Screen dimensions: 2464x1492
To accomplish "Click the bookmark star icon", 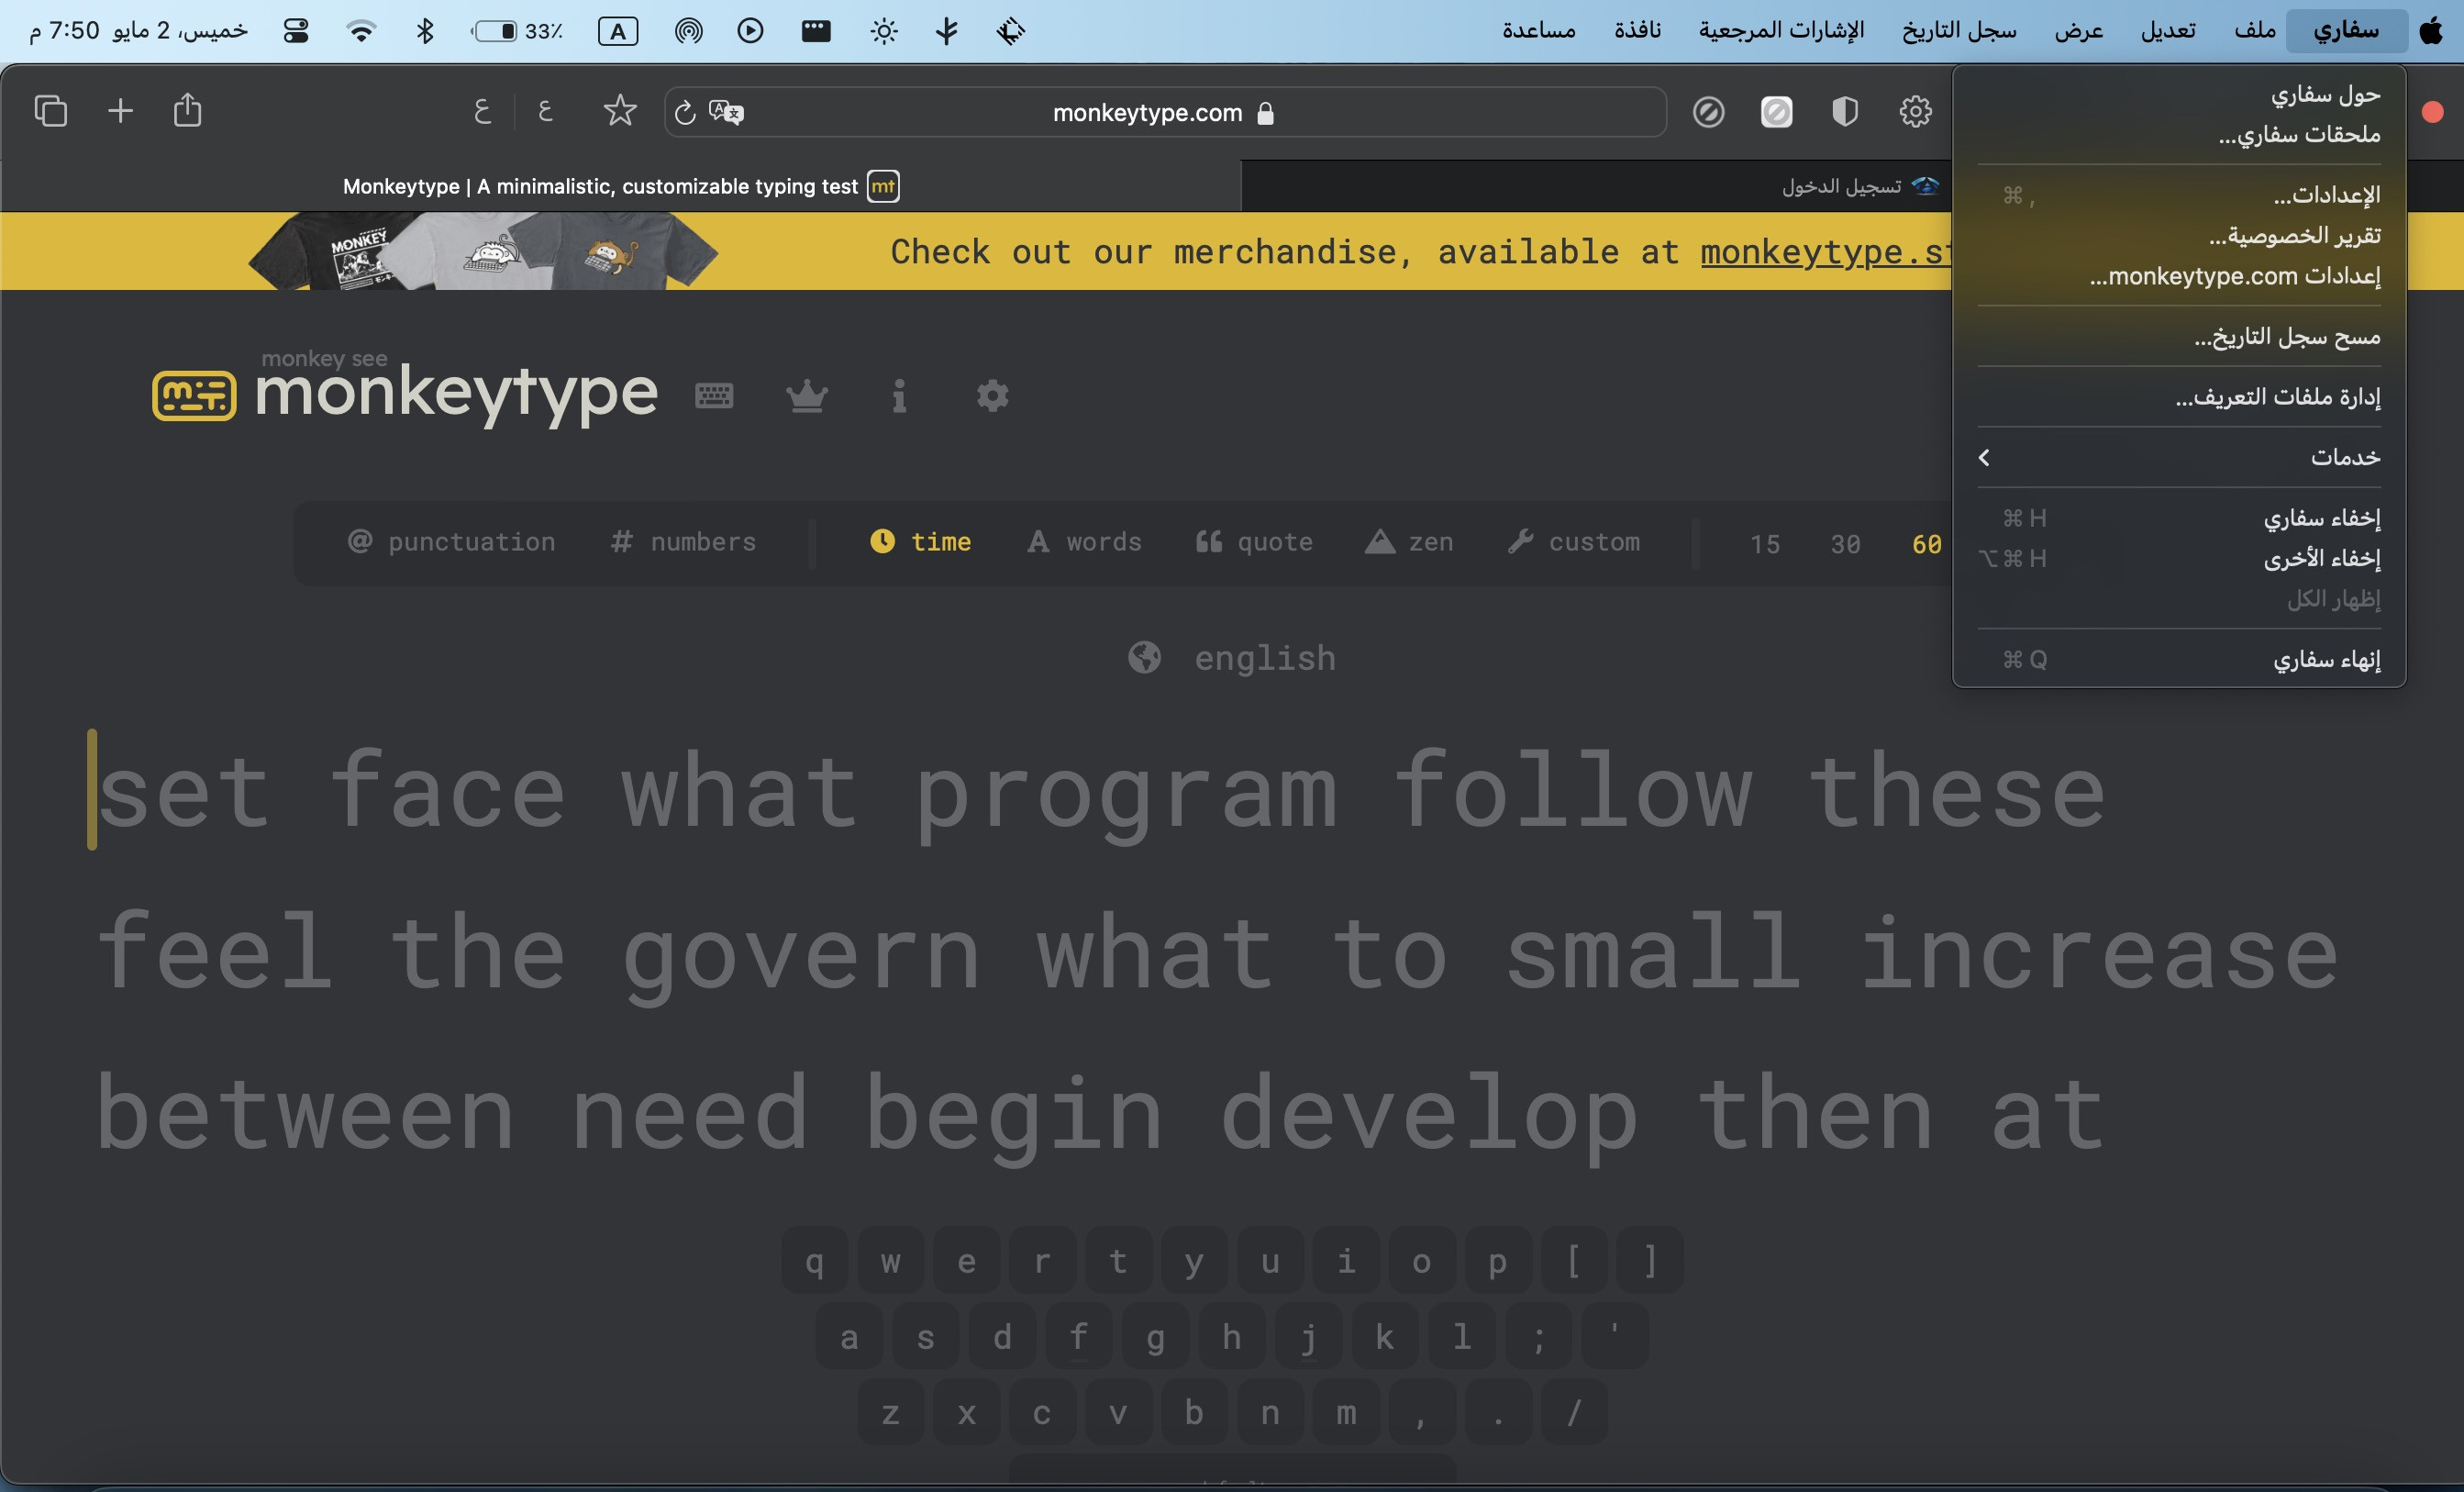I will (620, 111).
